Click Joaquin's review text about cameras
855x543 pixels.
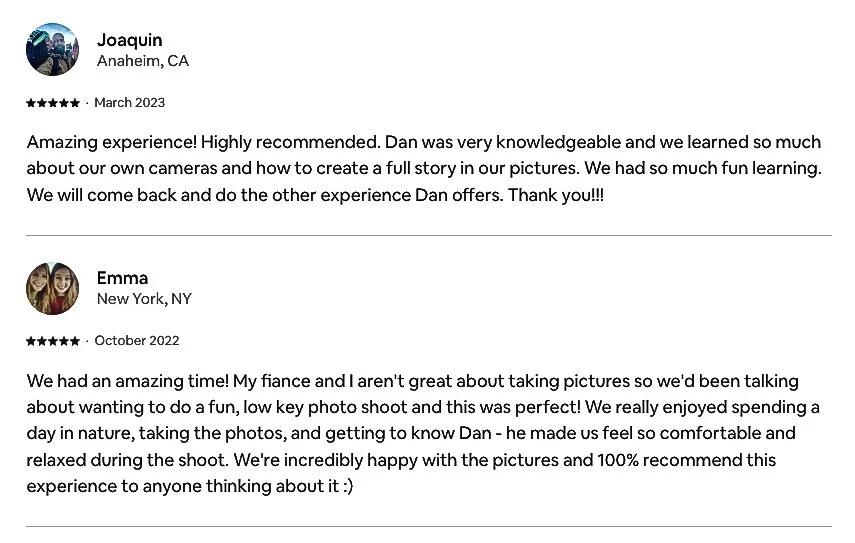(x=424, y=168)
